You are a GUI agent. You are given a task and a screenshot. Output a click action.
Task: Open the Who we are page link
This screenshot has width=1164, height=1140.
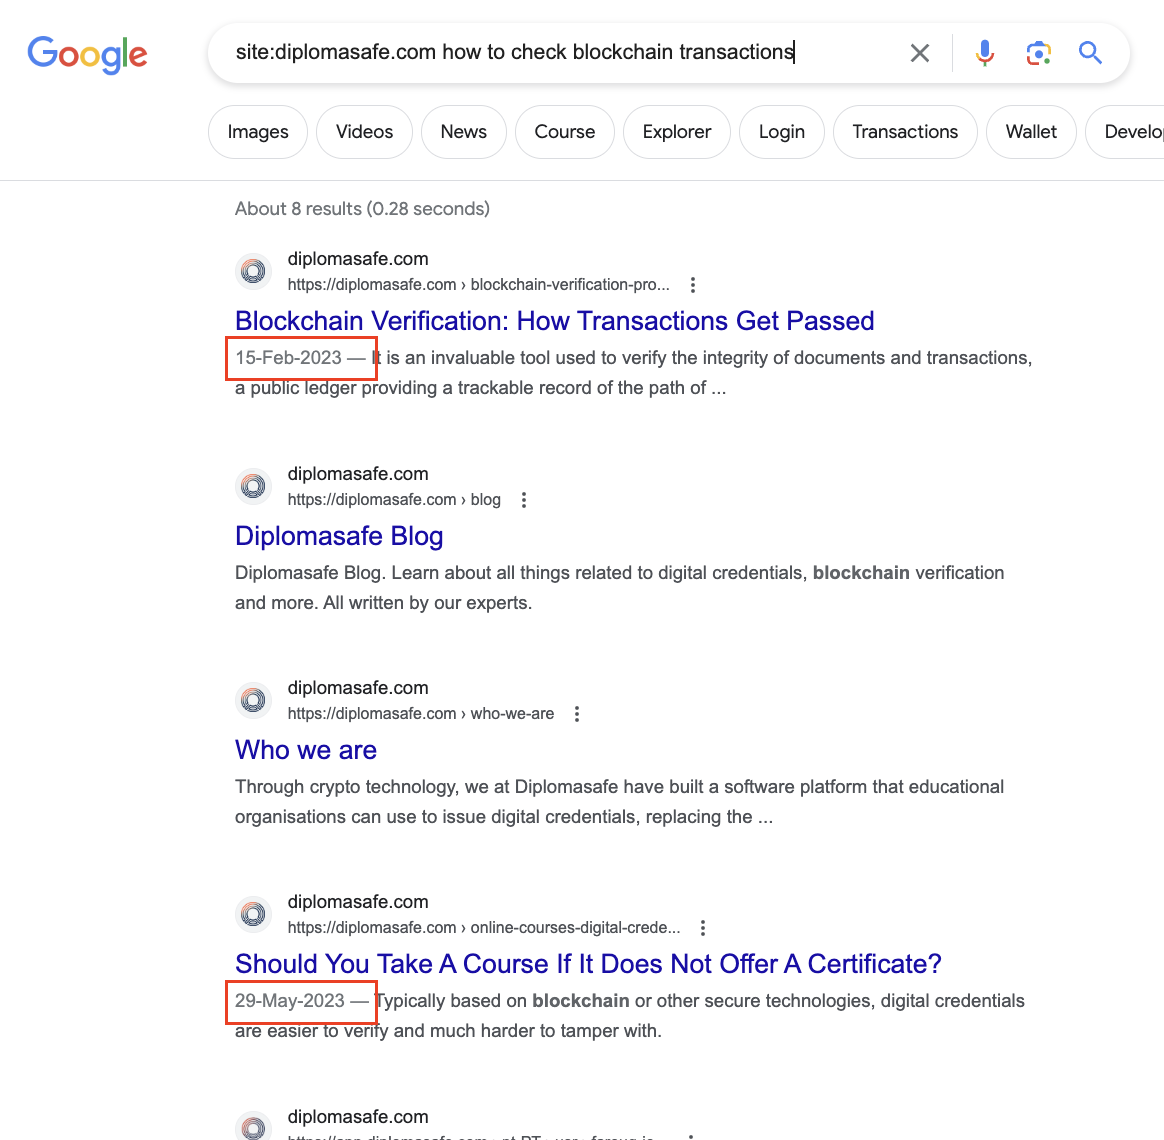pos(305,749)
